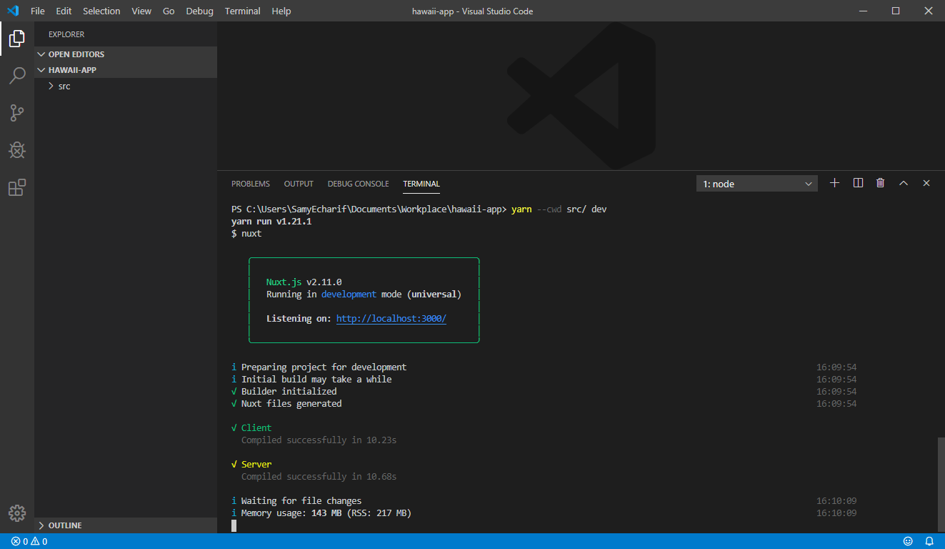Open the http://localhost:3000/ link
Viewport: 945px width, 549px height.
[x=391, y=319]
